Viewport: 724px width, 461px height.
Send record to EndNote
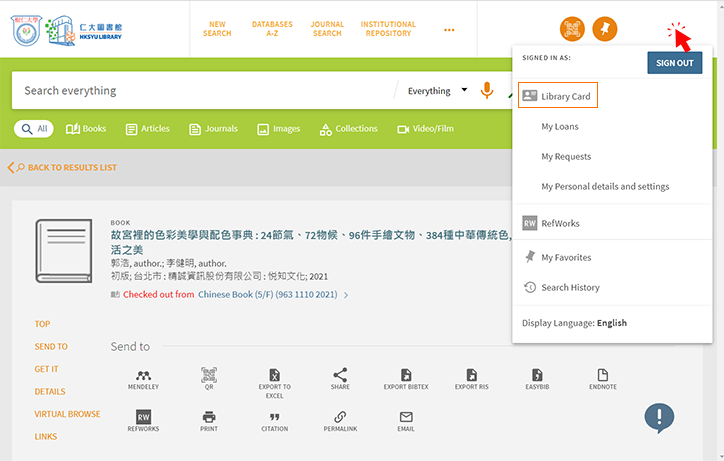pos(603,377)
